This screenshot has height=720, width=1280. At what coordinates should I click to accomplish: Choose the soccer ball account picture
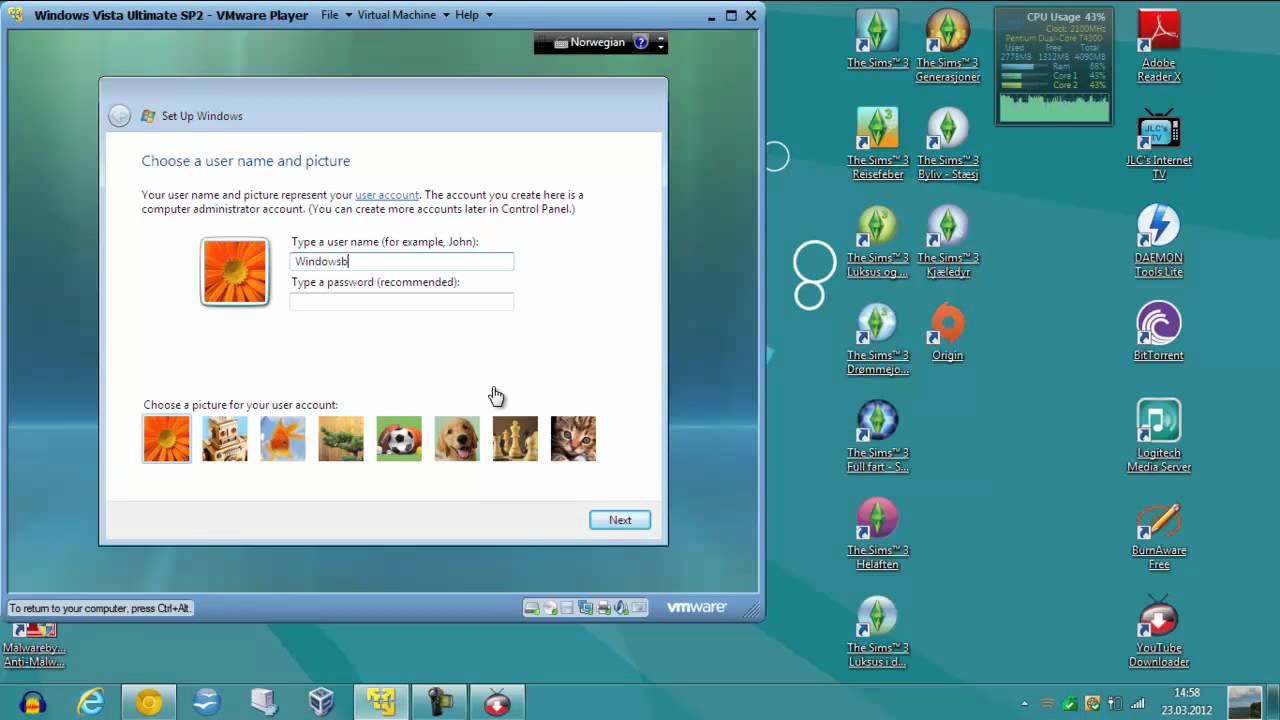(399, 439)
